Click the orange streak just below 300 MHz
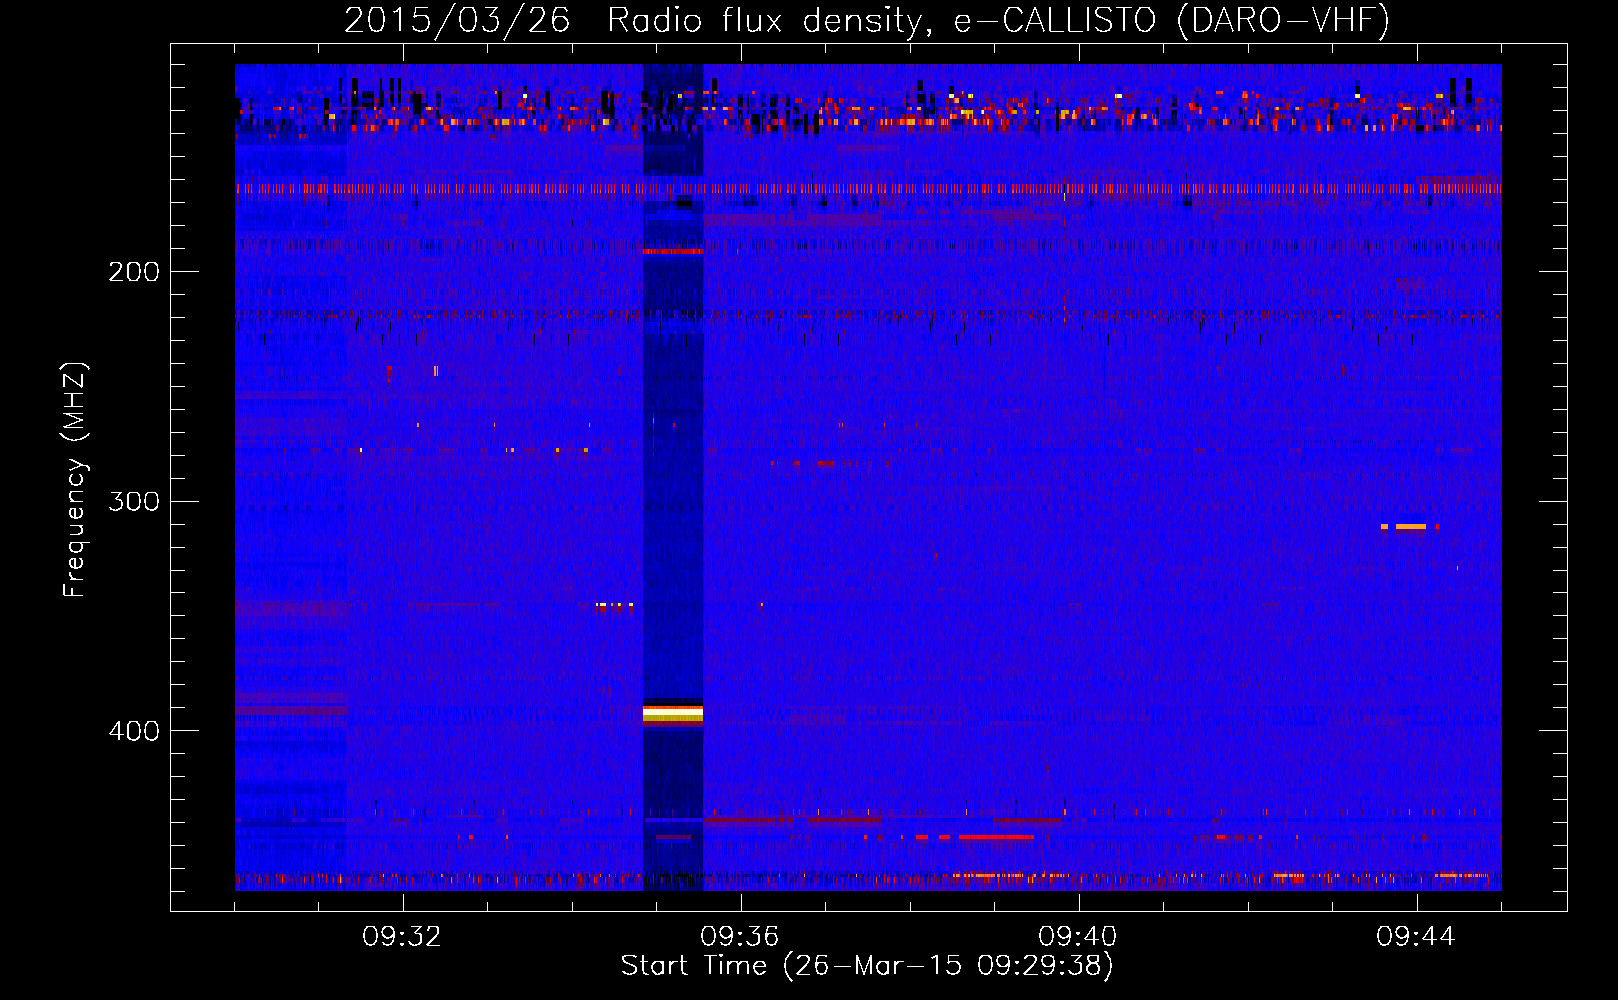Screen dimensions: 1618x1000 click(1410, 526)
